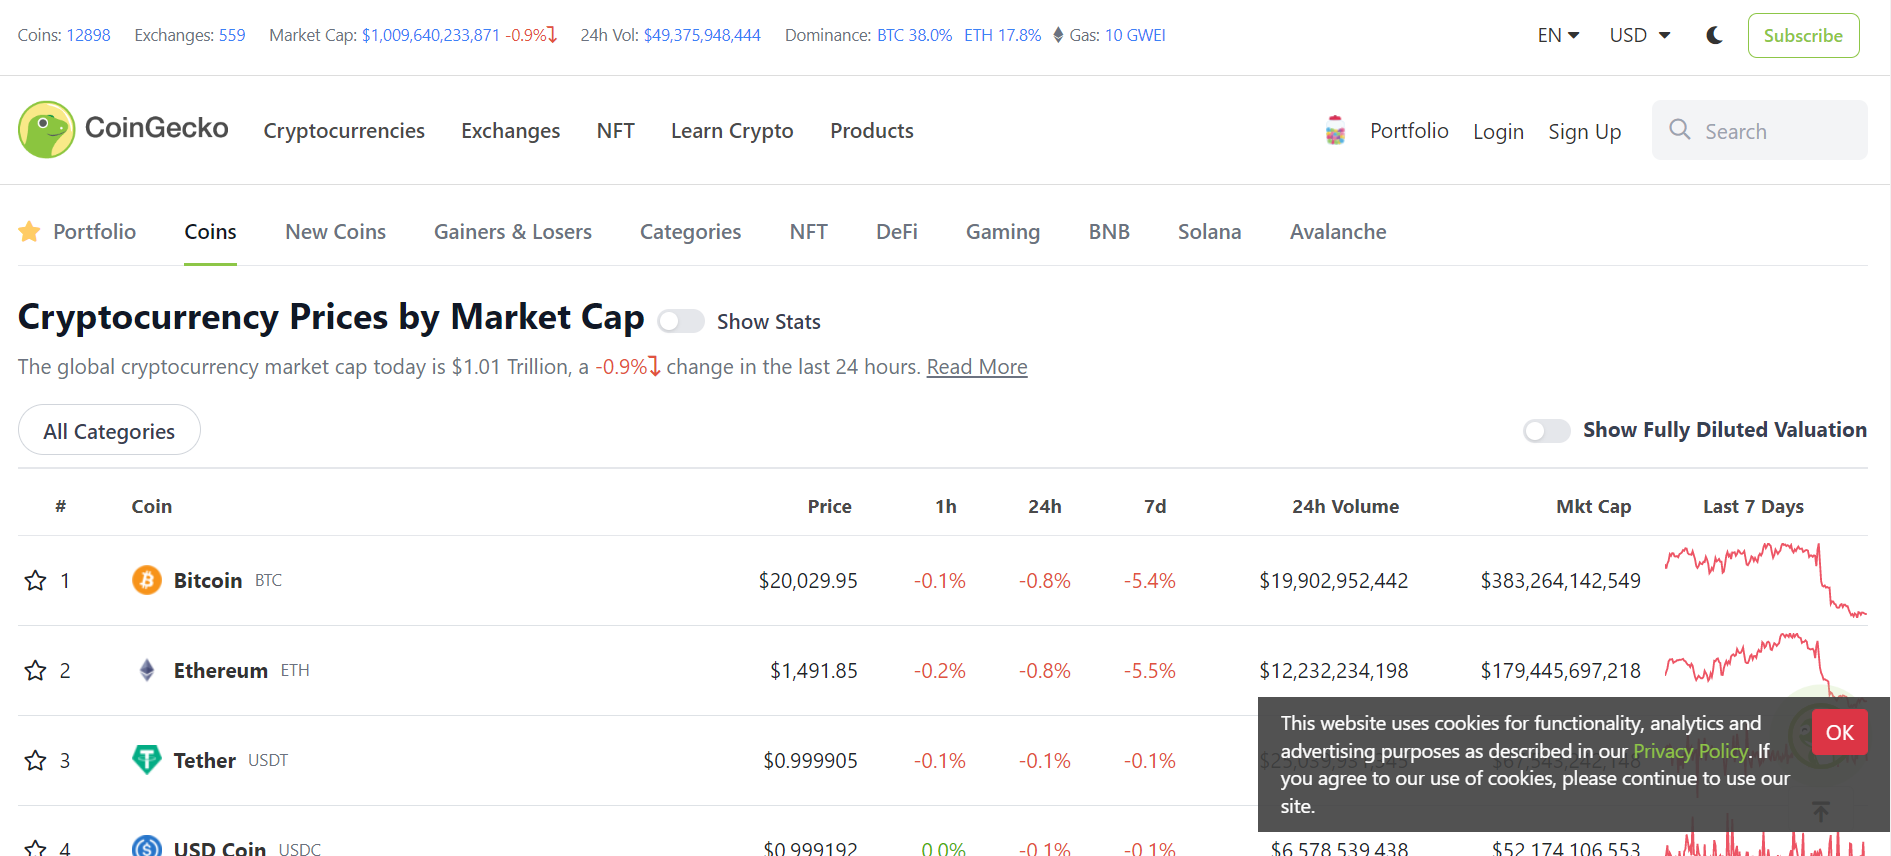Switch to the New Coins tab
Screen dimensions: 1891x856
point(335,232)
